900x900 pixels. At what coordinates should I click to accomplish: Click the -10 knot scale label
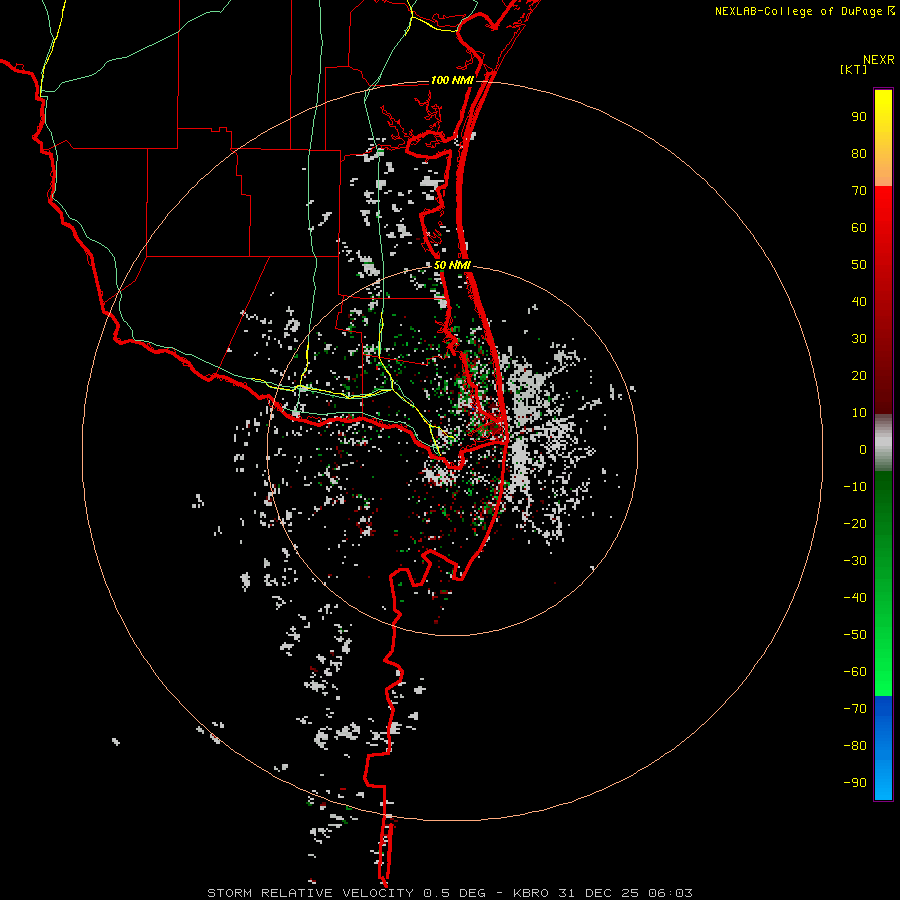(855, 487)
